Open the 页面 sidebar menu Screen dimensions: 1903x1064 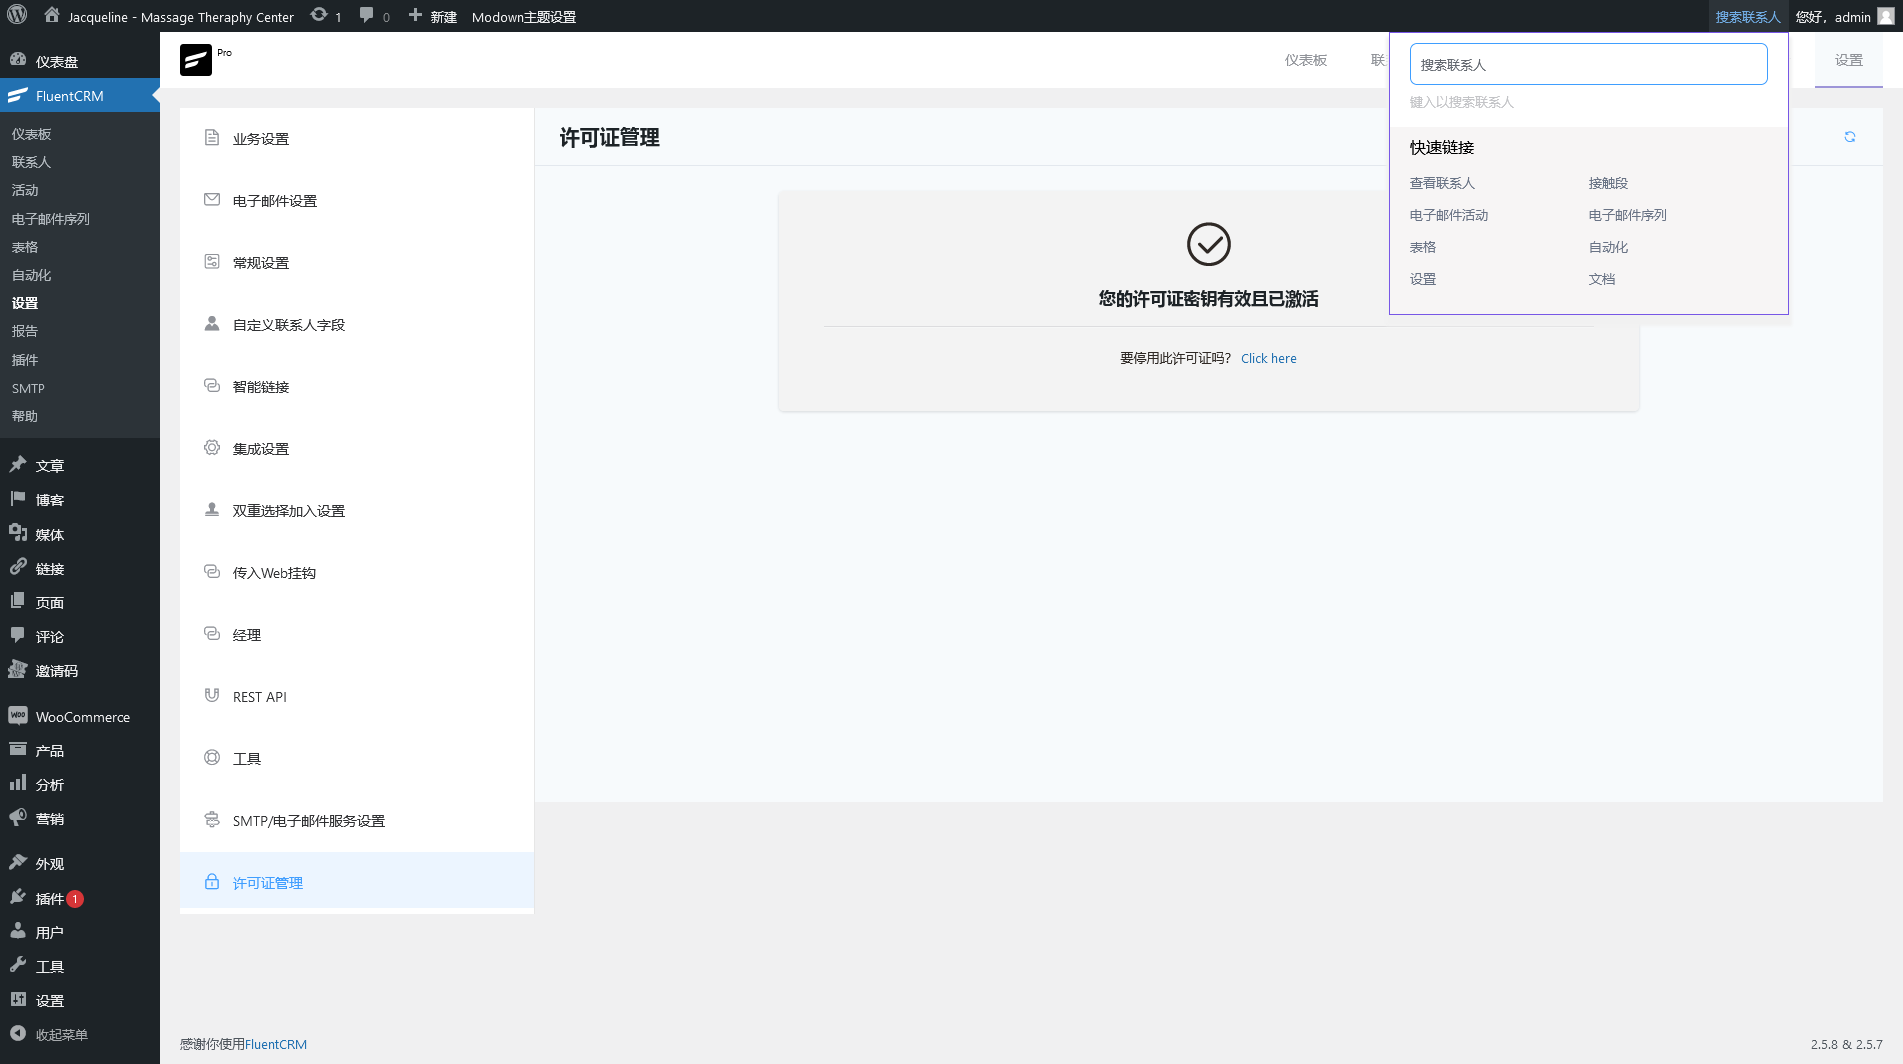pyautogui.click(x=80, y=602)
